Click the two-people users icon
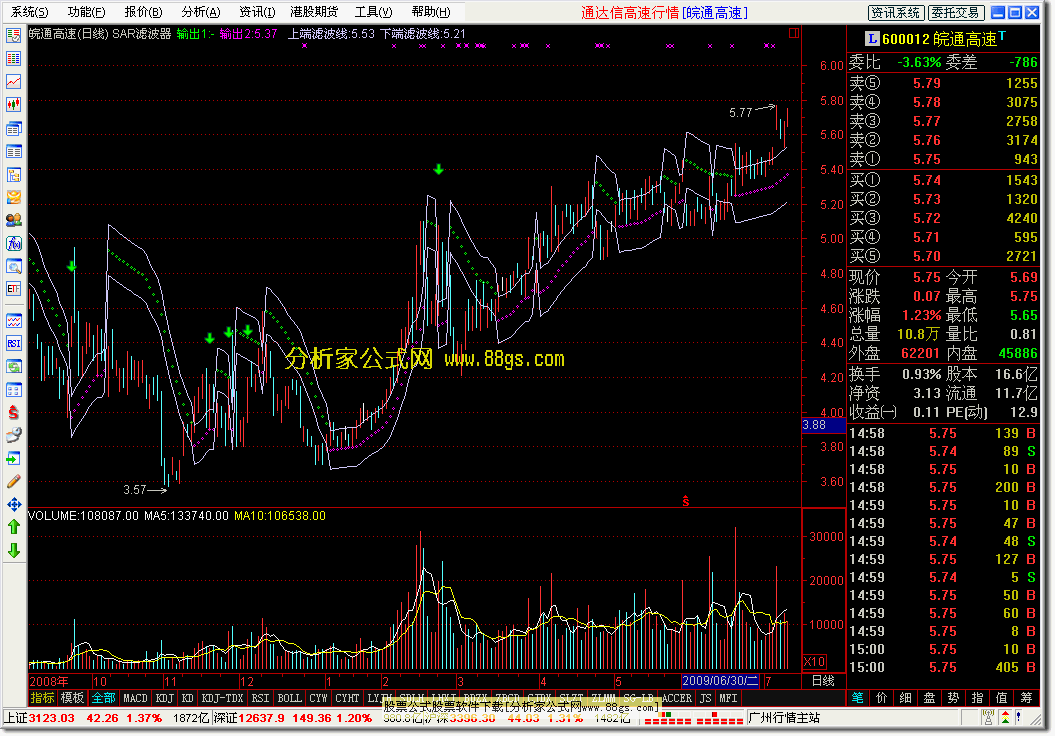The width and height of the screenshot is (1055, 736). [x=13, y=220]
